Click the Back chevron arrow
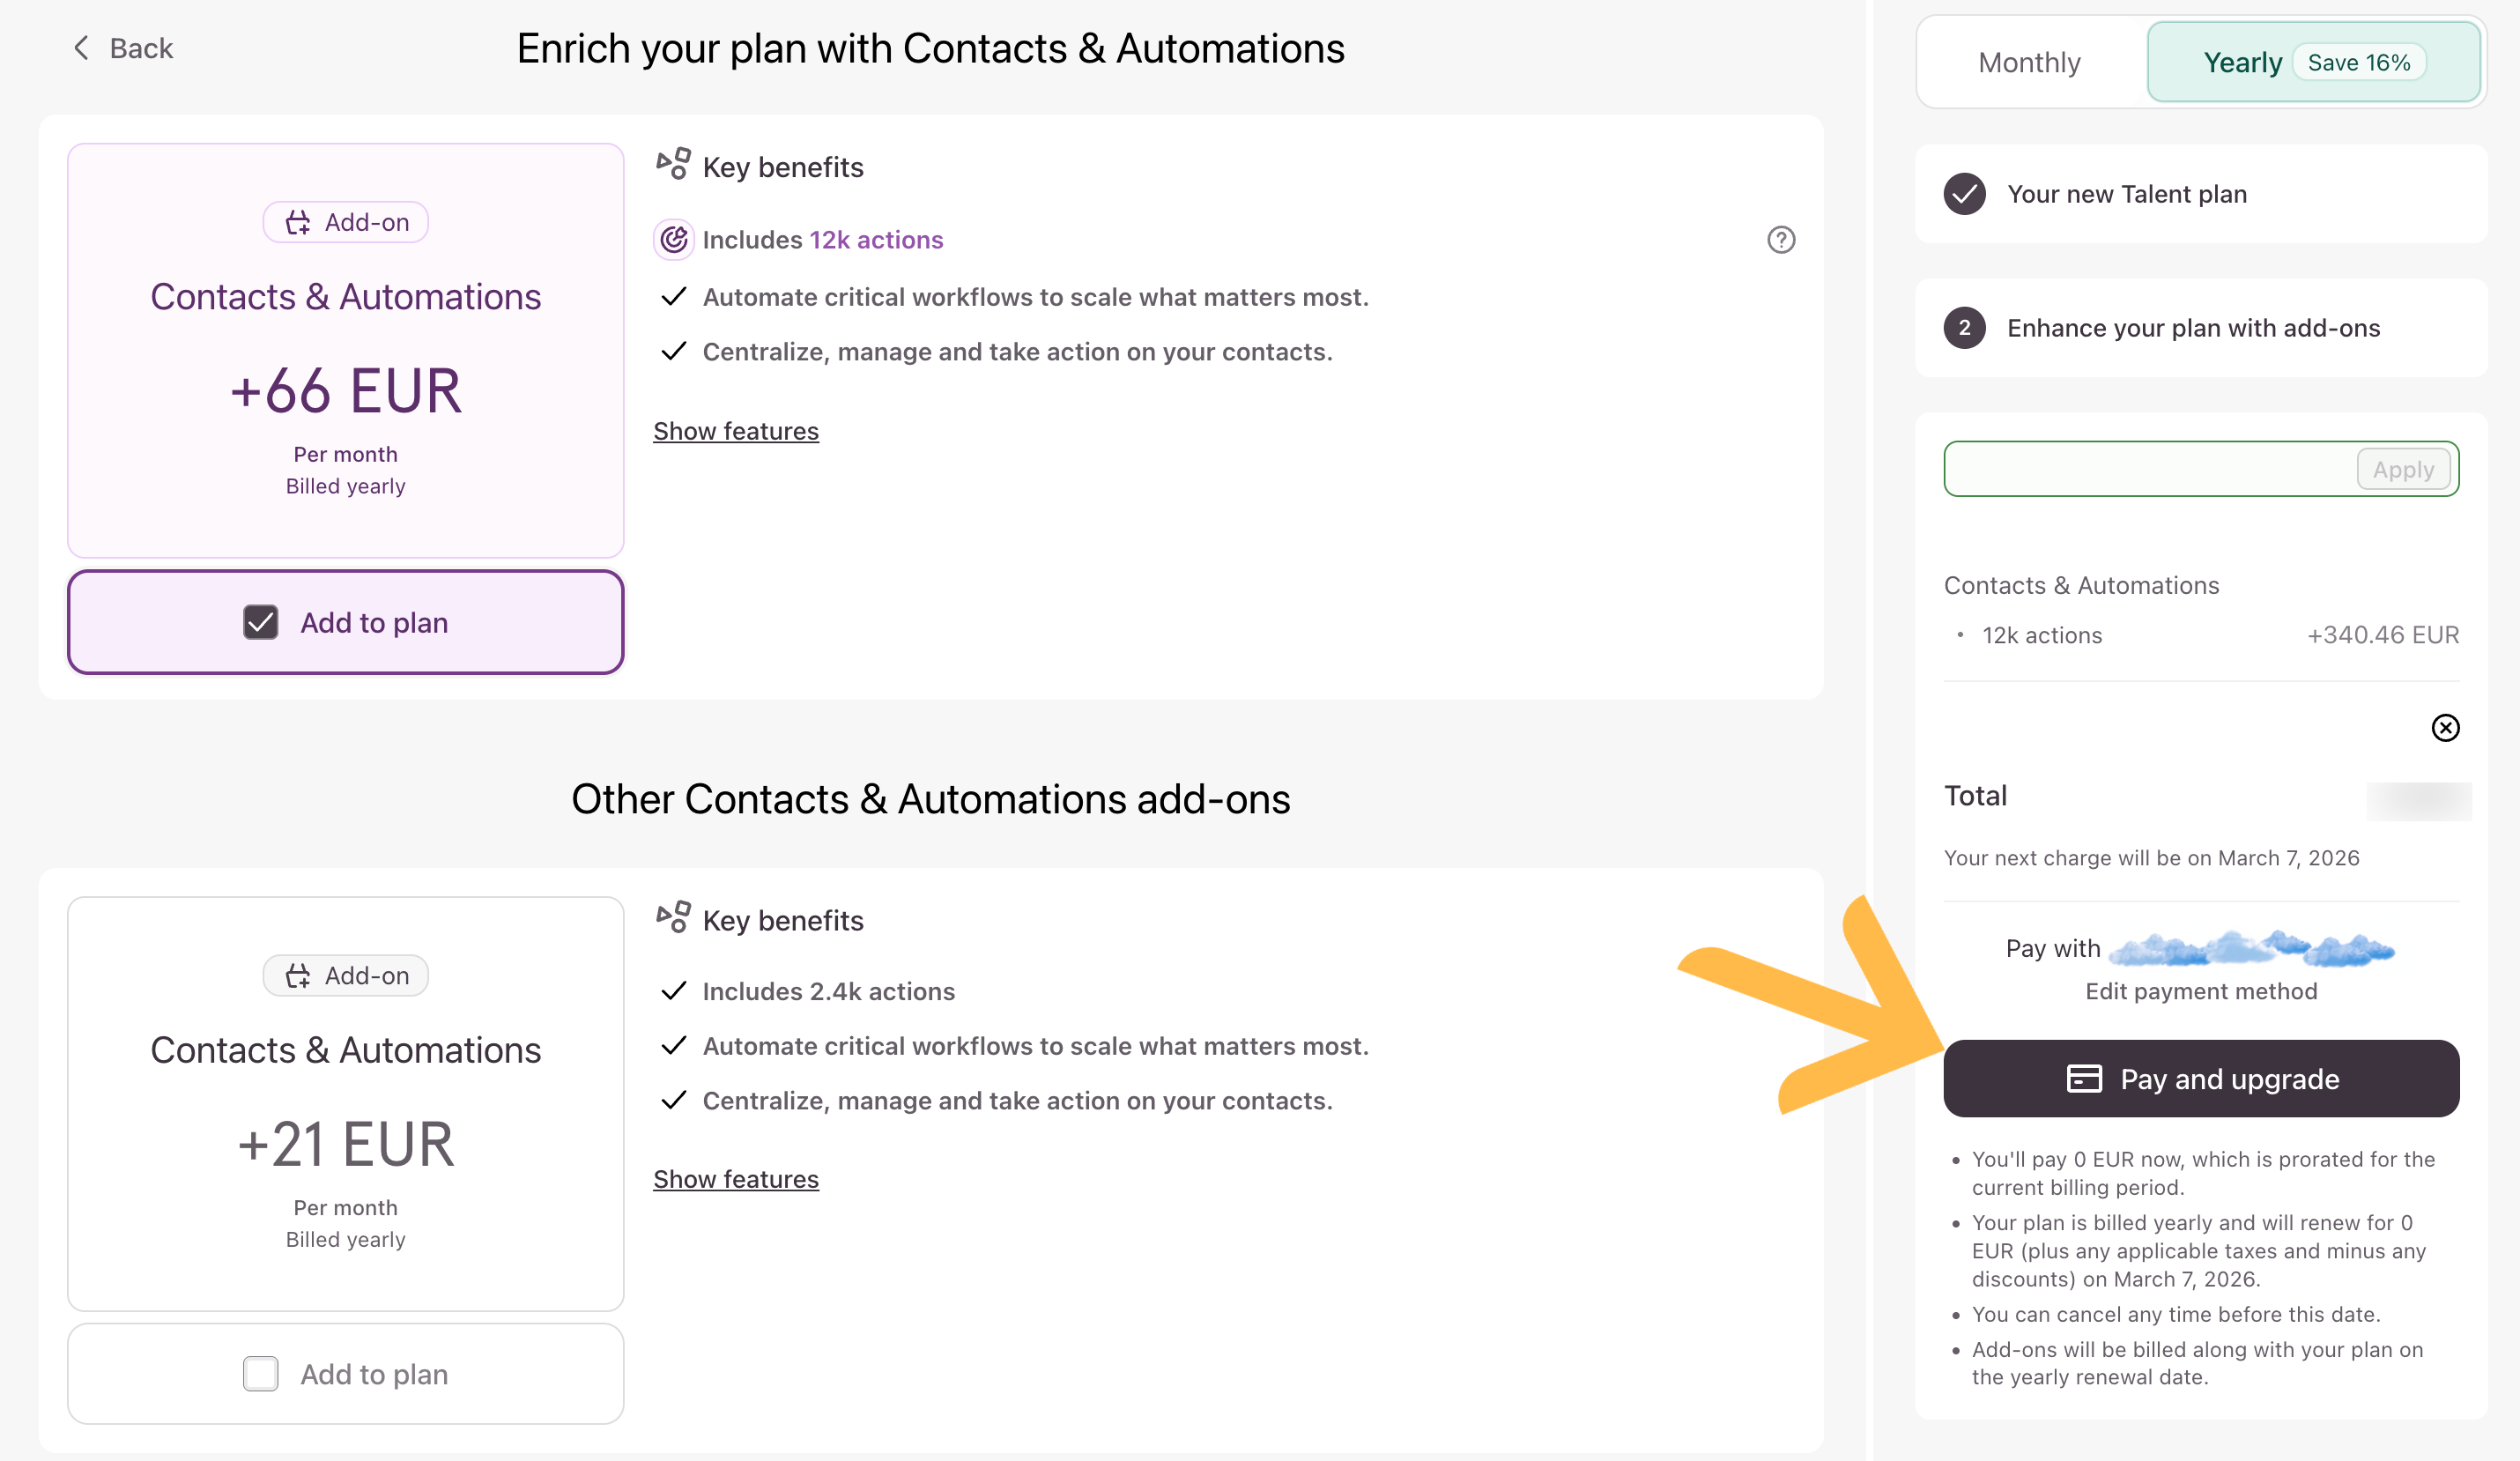Image resolution: width=2520 pixels, height=1461 pixels. coord(82,48)
